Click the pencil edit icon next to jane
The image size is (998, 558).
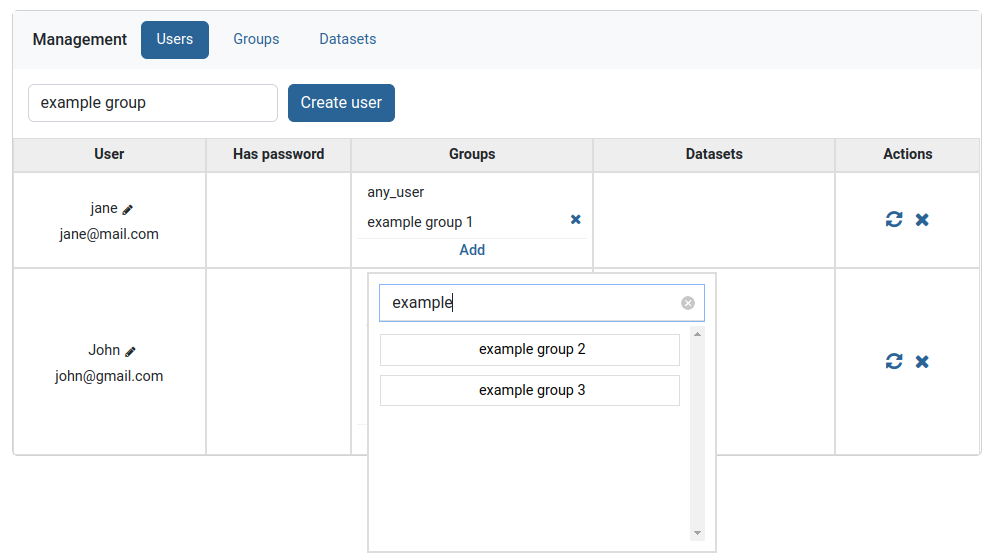128,209
